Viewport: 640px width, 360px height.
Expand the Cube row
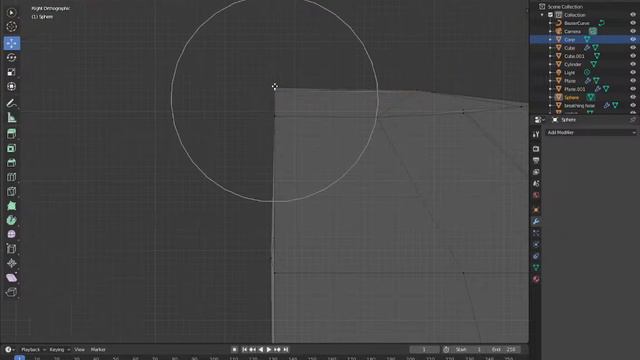[x=550, y=48]
